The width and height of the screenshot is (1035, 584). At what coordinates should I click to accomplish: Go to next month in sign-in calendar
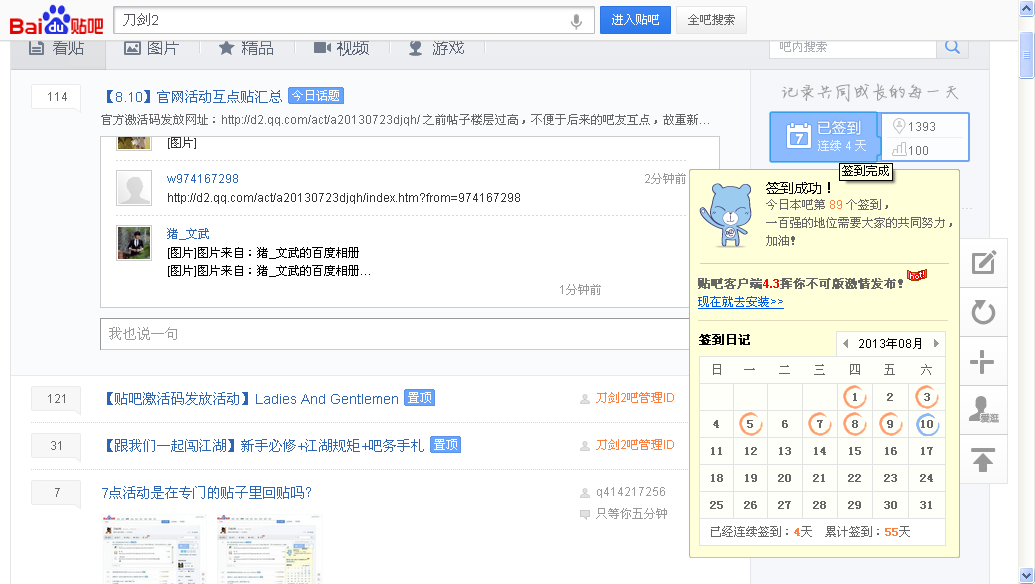[x=936, y=343]
